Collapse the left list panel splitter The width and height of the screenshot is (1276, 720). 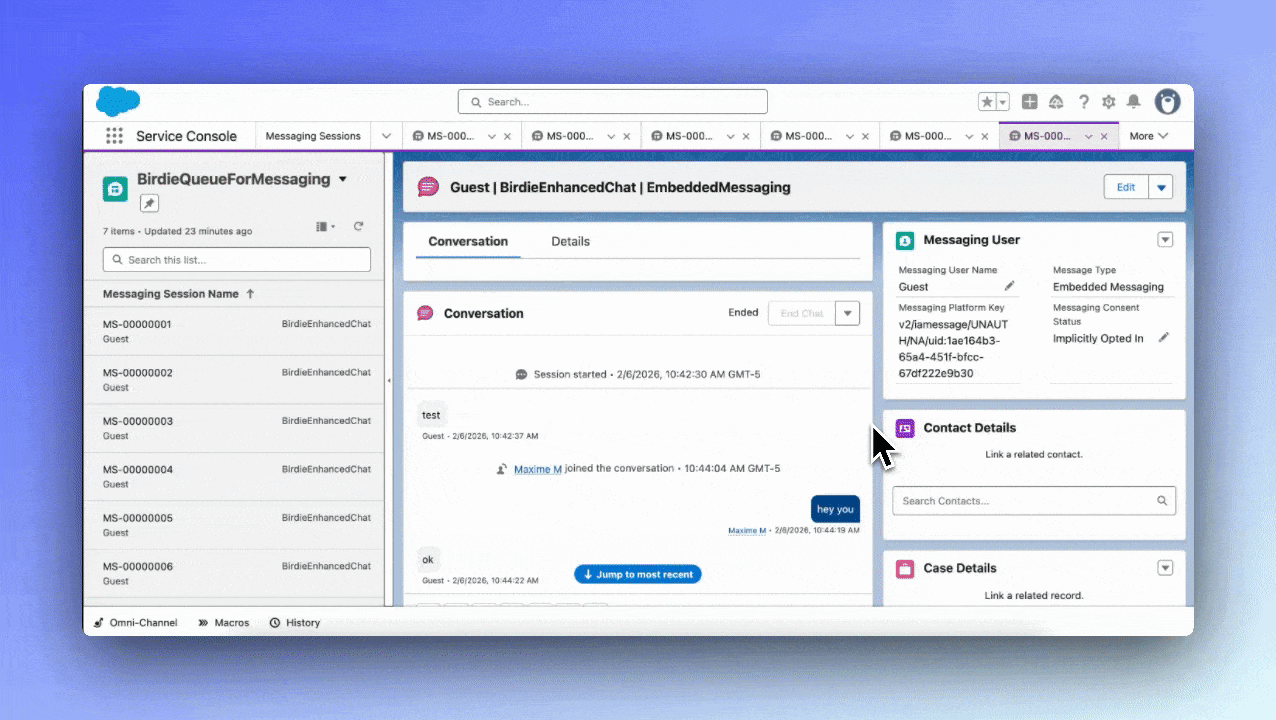tap(389, 380)
